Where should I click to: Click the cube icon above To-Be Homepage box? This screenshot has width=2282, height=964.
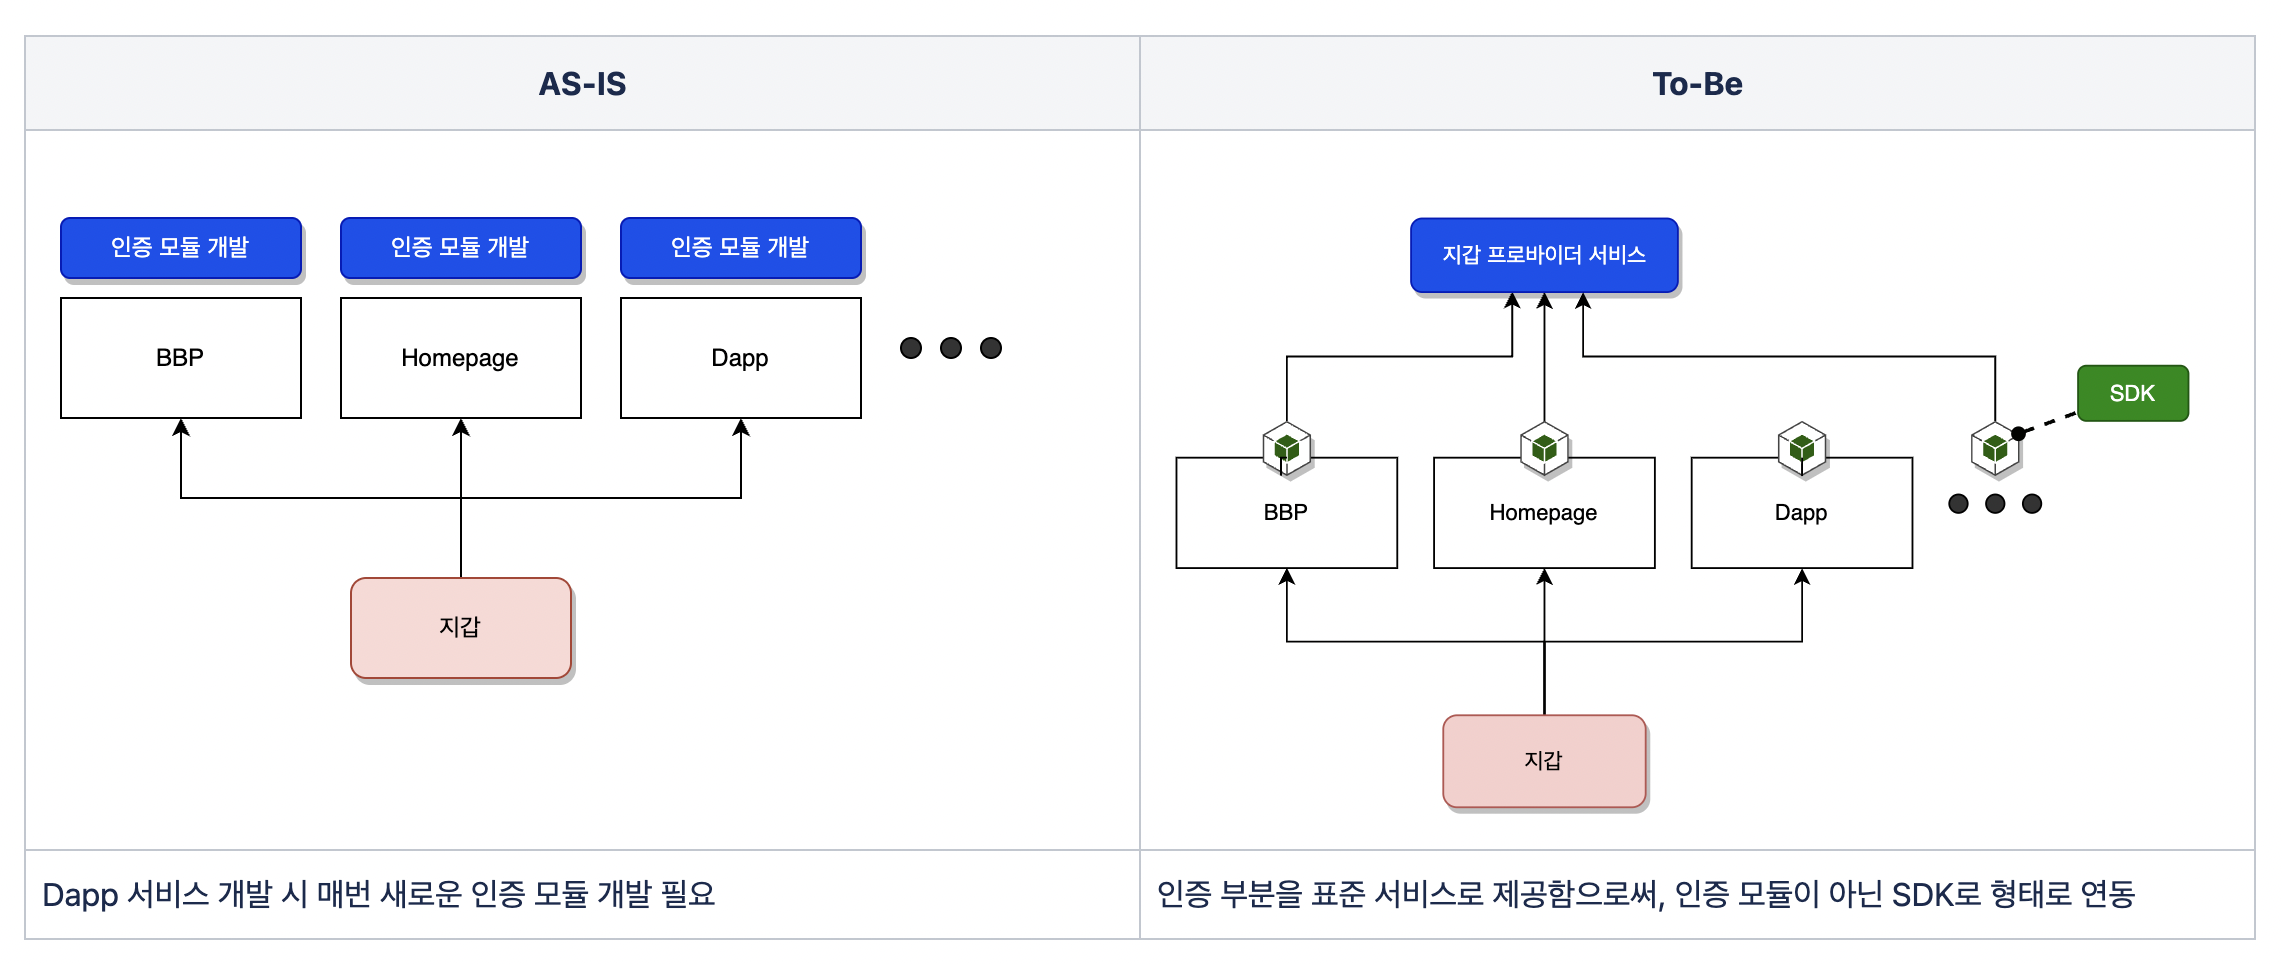tap(1544, 448)
